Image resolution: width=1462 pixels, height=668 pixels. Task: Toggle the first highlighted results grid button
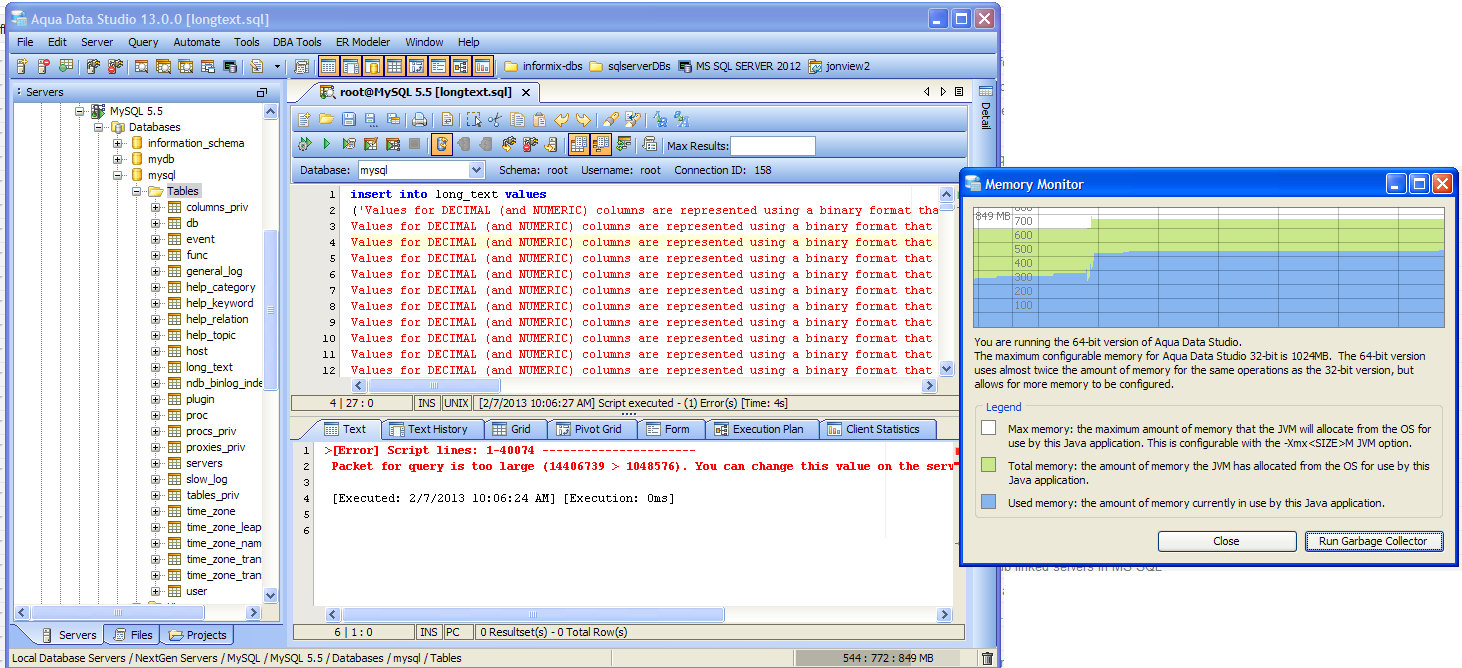pyautogui.click(x=579, y=145)
